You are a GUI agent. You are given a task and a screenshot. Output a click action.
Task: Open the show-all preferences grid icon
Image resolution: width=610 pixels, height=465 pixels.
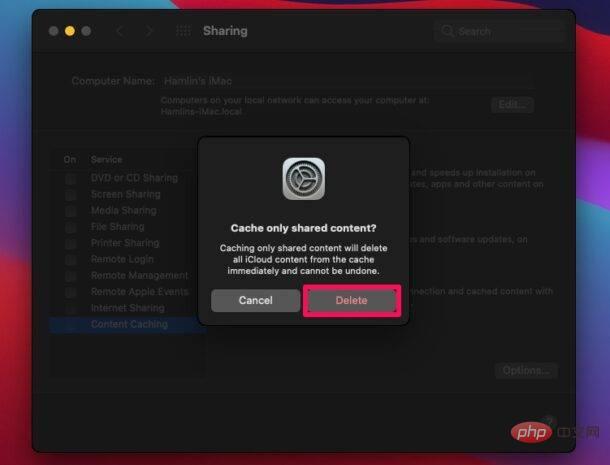coord(183,31)
